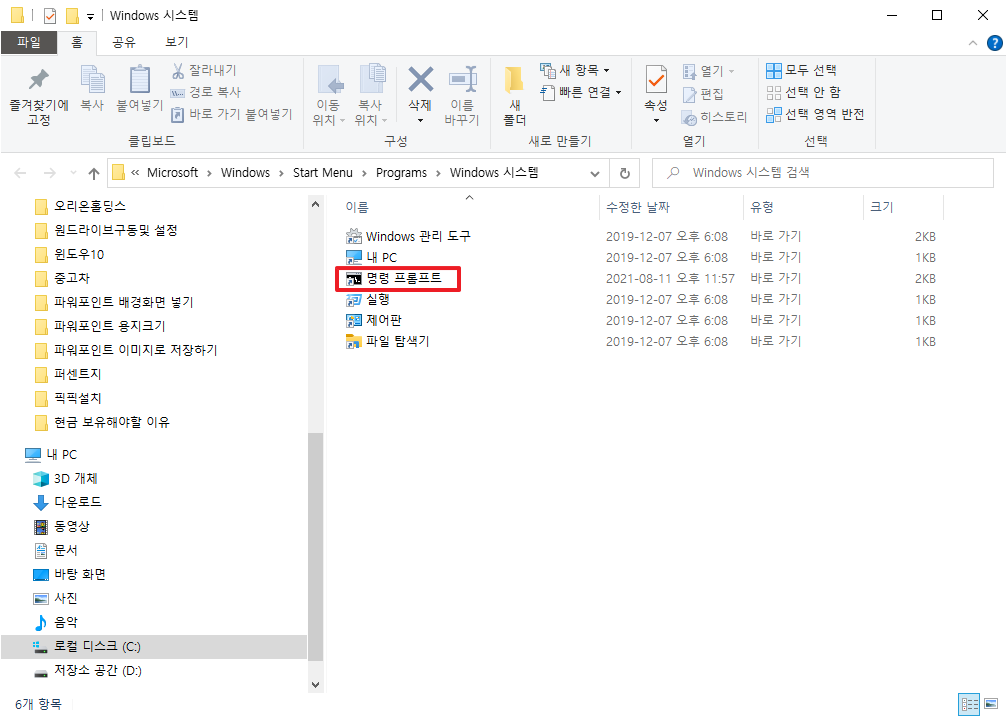
Task: Select 로컬 디스크 (C:) drive
Action: [154, 647]
